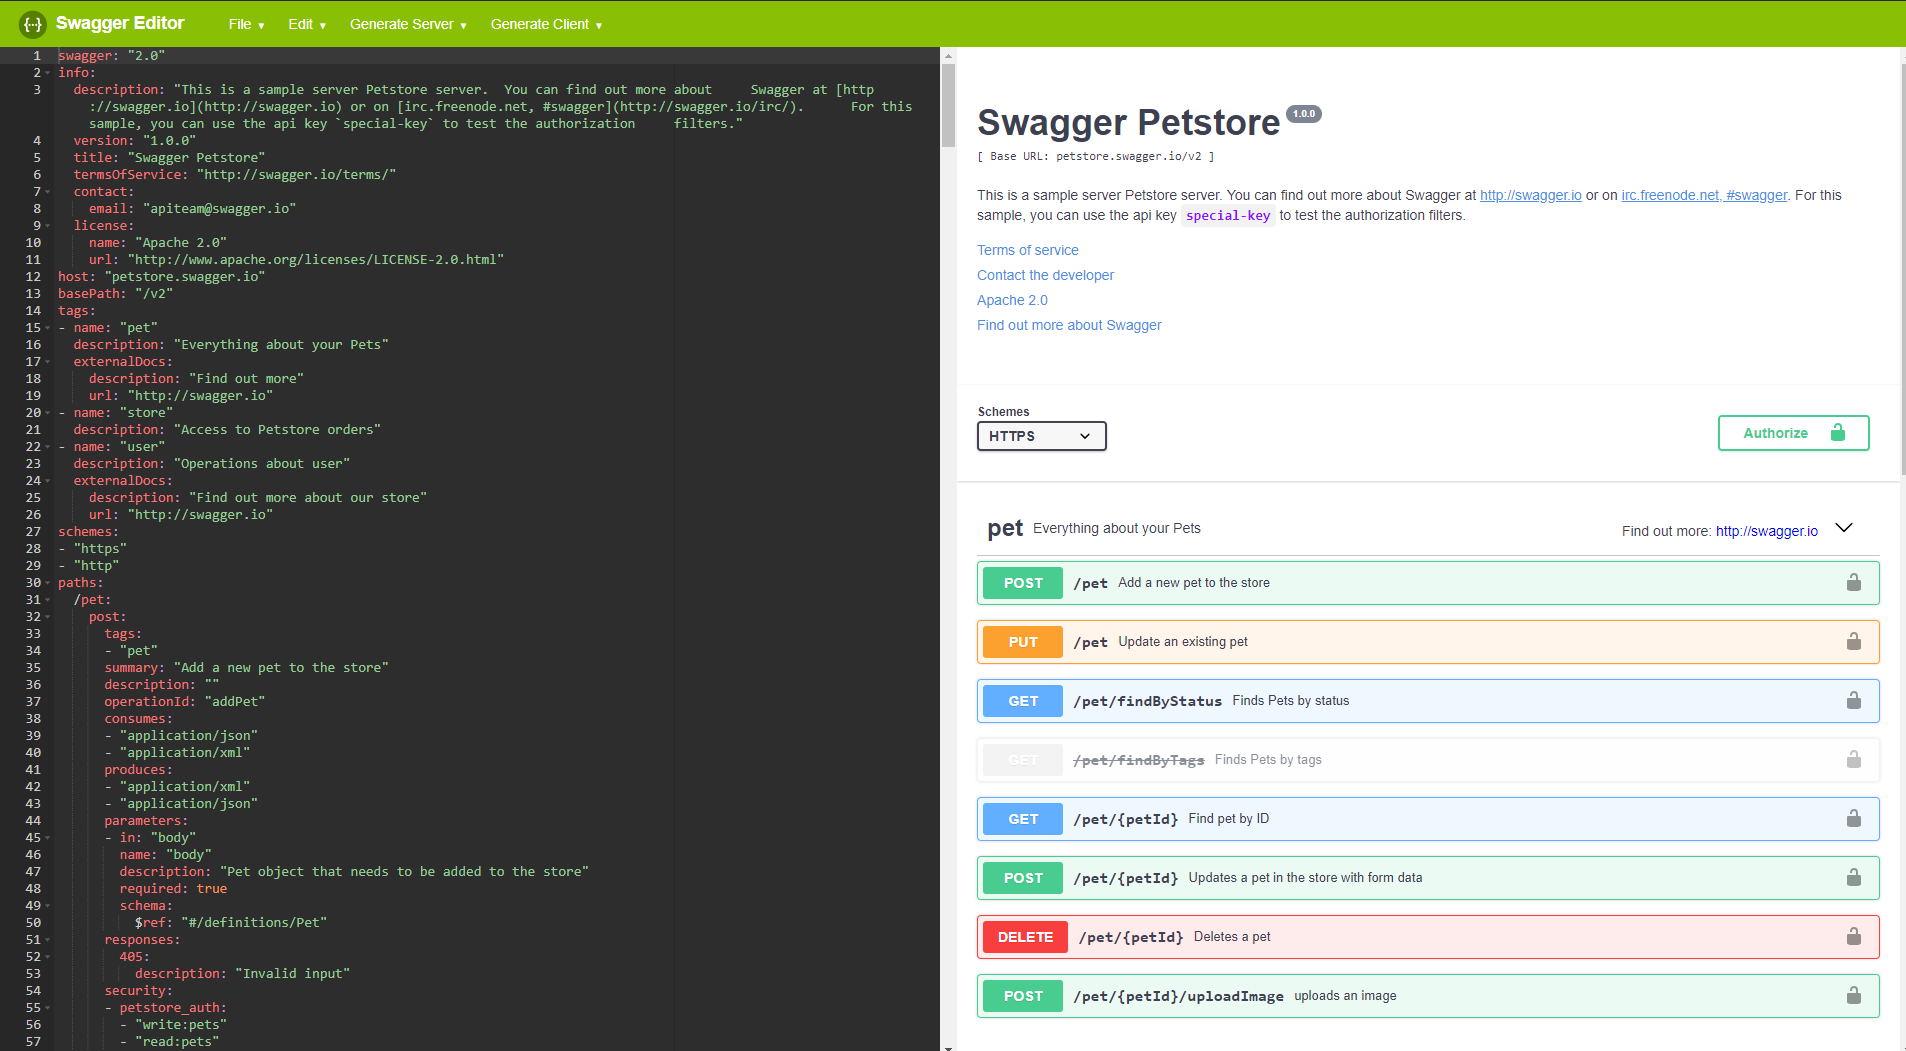Click lock icon on DELETE /pet/{petId} row
The height and width of the screenshot is (1051, 1906).
tap(1853, 937)
